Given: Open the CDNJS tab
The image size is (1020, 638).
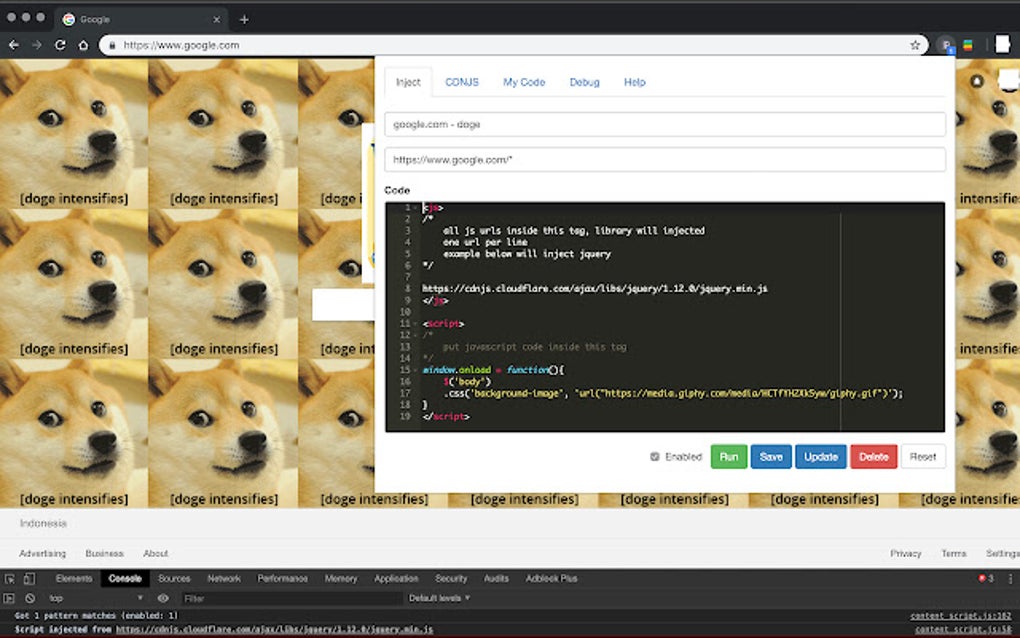Looking at the screenshot, I should click(x=462, y=82).
